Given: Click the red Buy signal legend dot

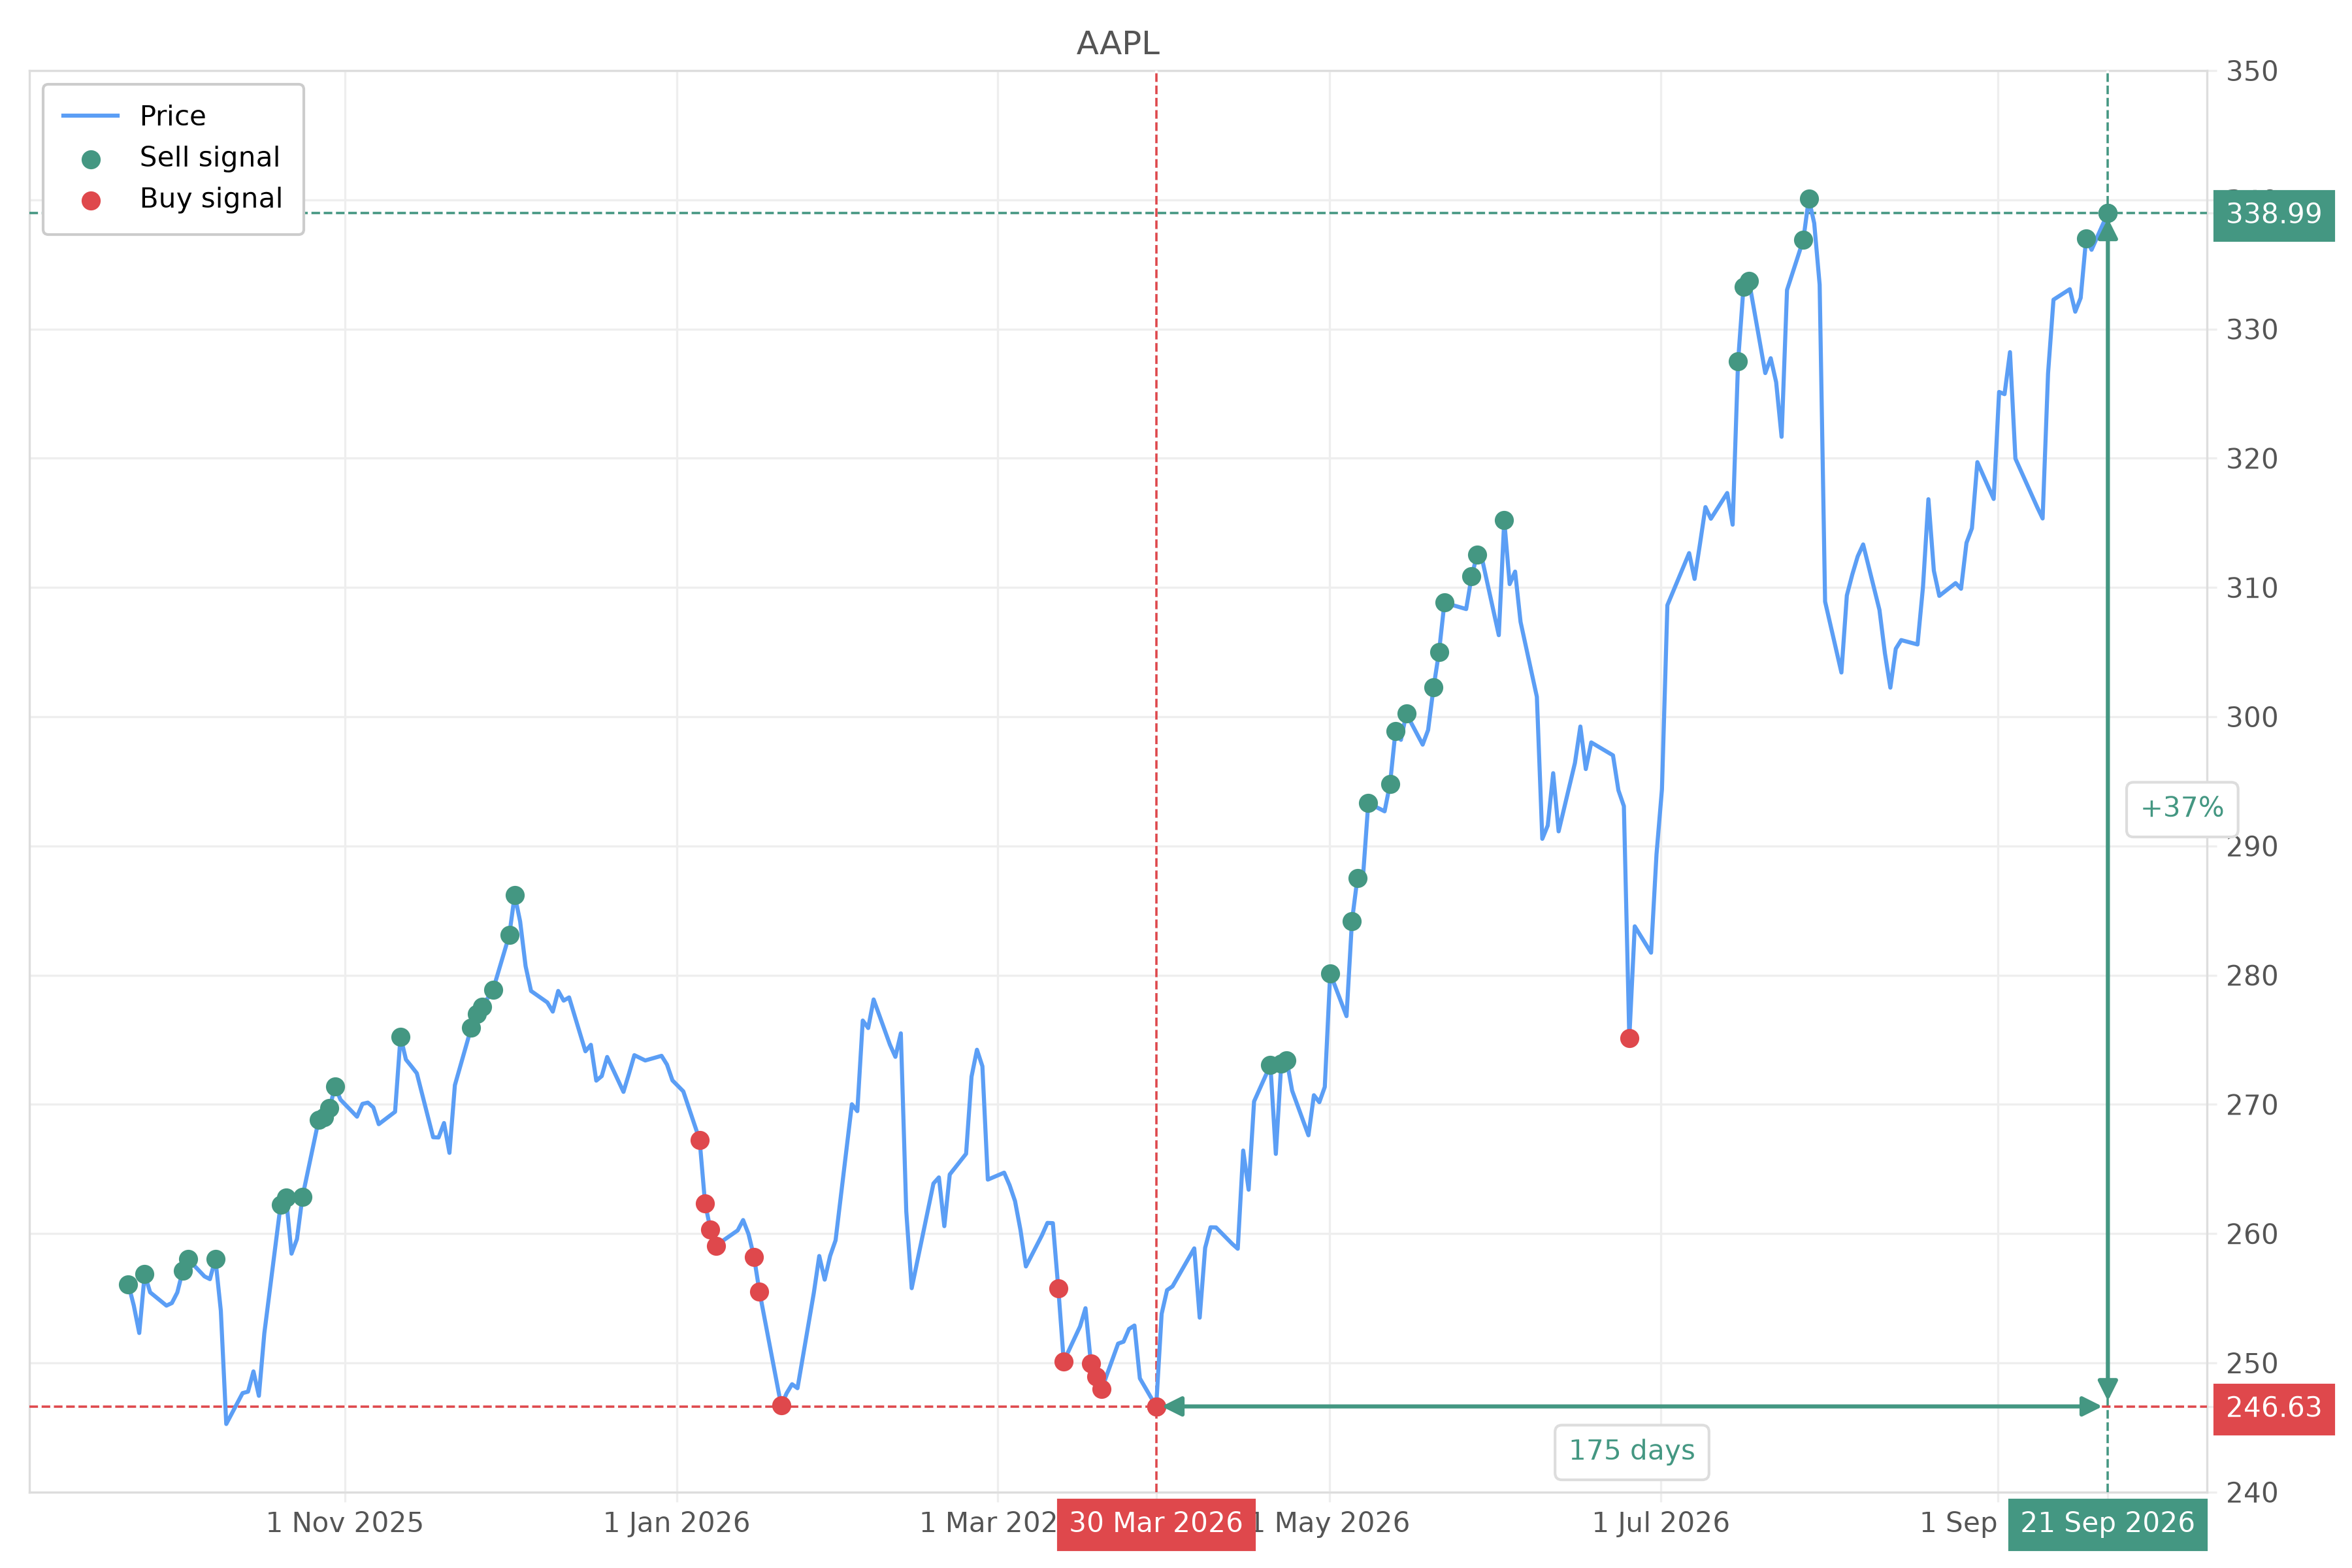Looking at the screenshot, I should [91, 201].
